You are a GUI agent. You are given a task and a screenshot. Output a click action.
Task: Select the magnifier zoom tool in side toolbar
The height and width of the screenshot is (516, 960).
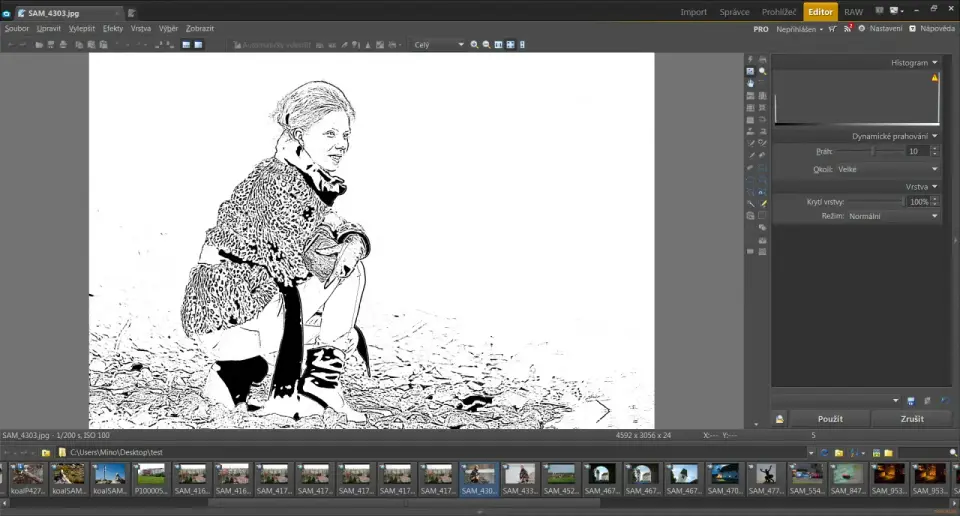click(x=762, y=72)
